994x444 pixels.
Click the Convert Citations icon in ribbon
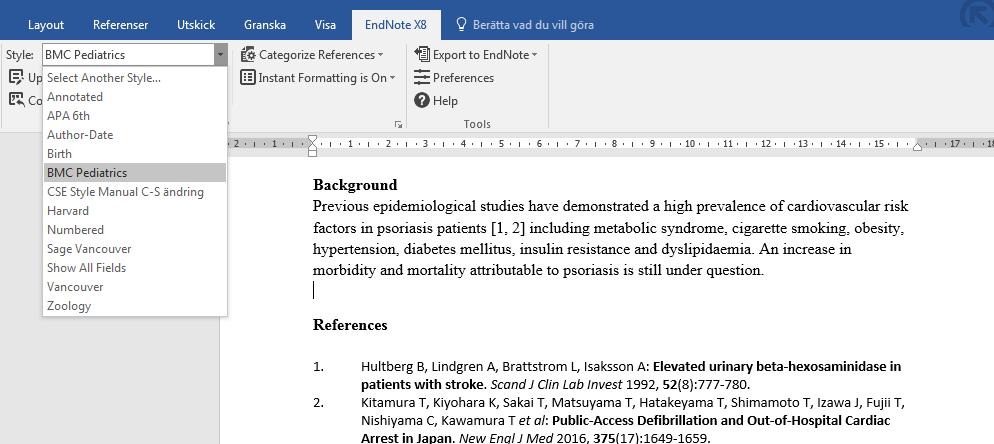coord(16,100)
